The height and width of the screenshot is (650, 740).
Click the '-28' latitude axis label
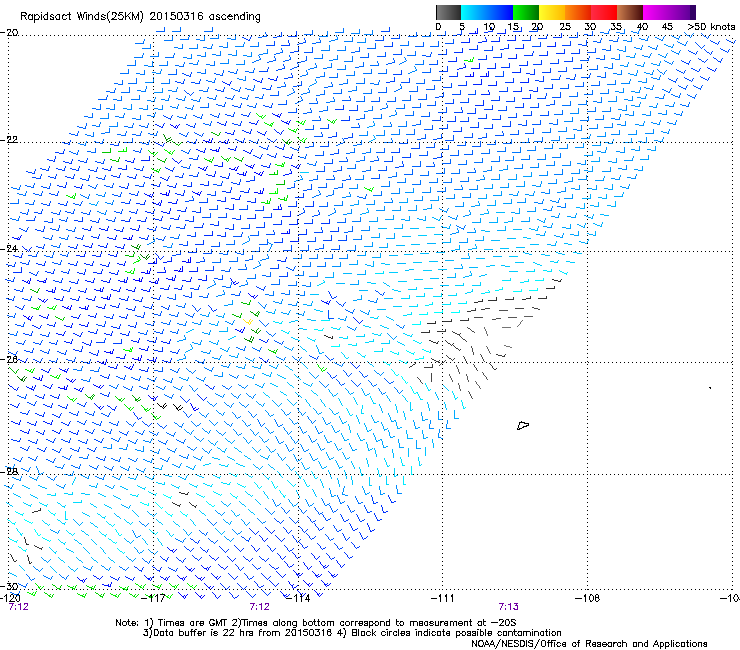point(9,471)
